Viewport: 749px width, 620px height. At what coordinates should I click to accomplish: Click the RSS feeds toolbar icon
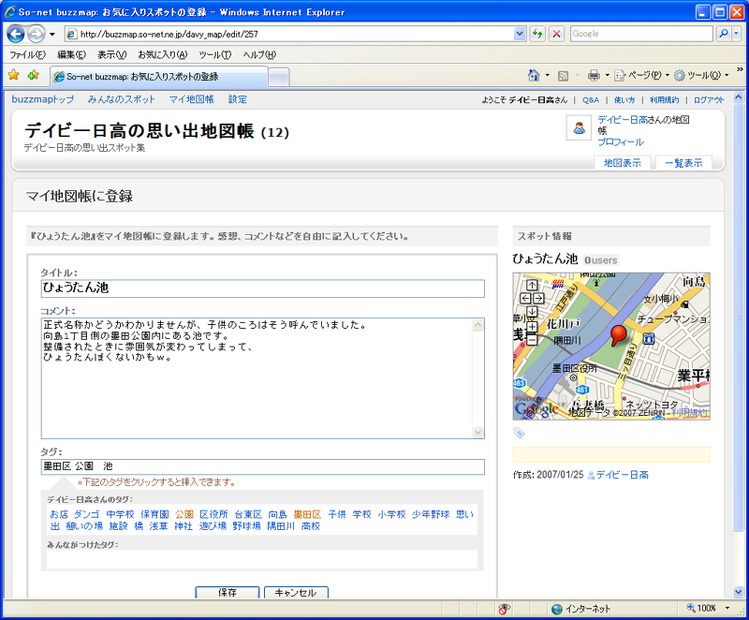click(x=563, y=75)
